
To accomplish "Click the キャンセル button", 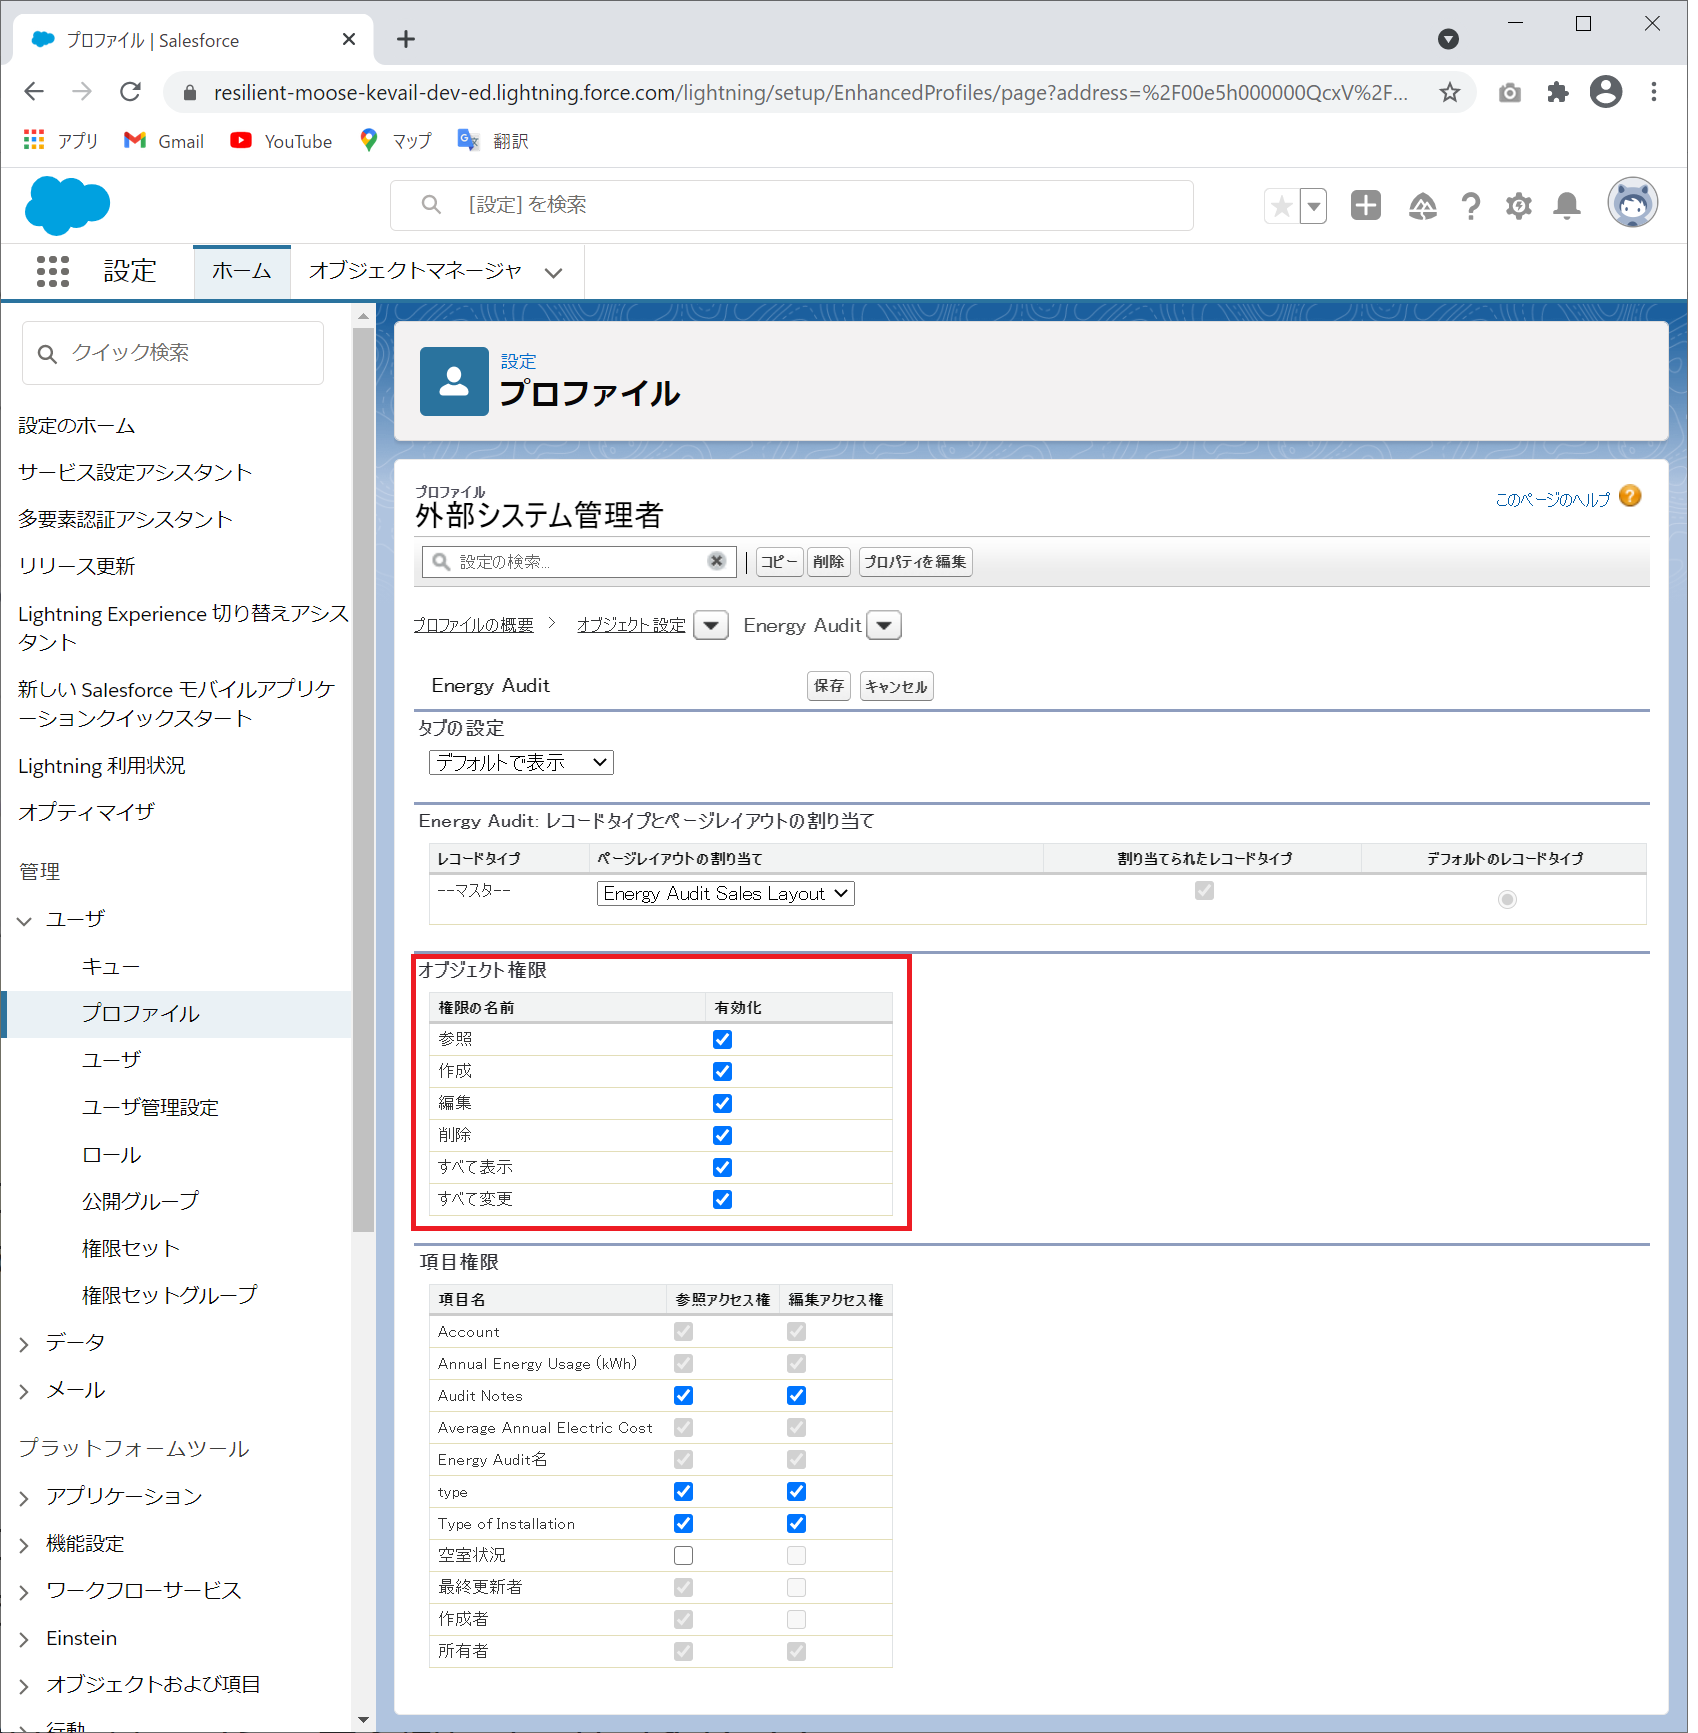I will click(896, 686).
